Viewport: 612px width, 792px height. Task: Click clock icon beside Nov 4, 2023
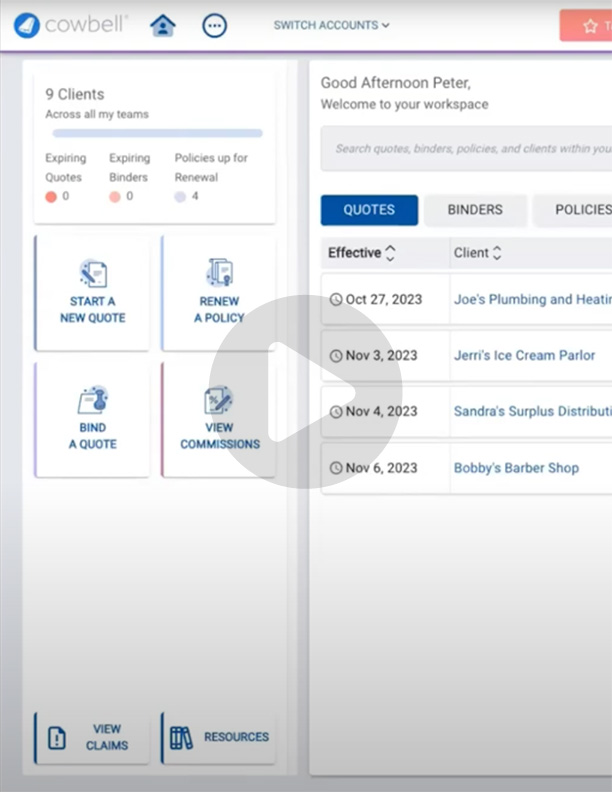336,412
